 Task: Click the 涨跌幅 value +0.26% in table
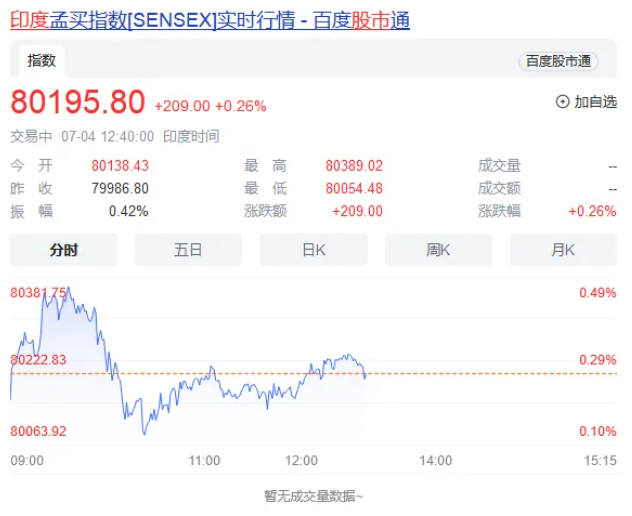point(592,211)
